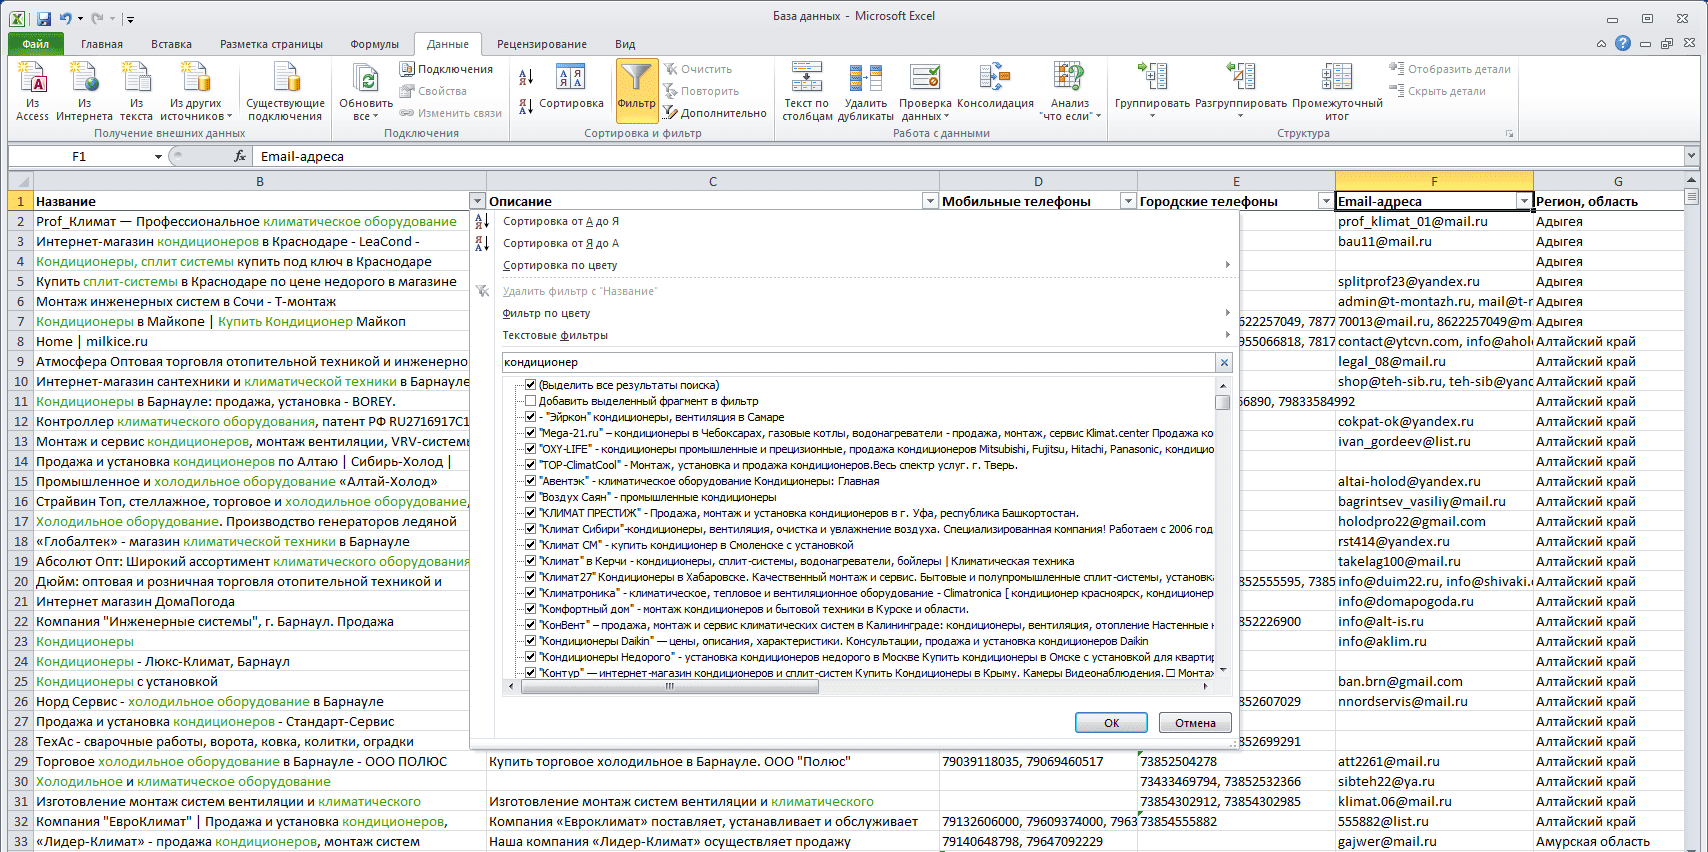Viewport: 1708px width, 852px height.
Task: Open filter dropdown for Описание column
Action: (x=930, y=201)
